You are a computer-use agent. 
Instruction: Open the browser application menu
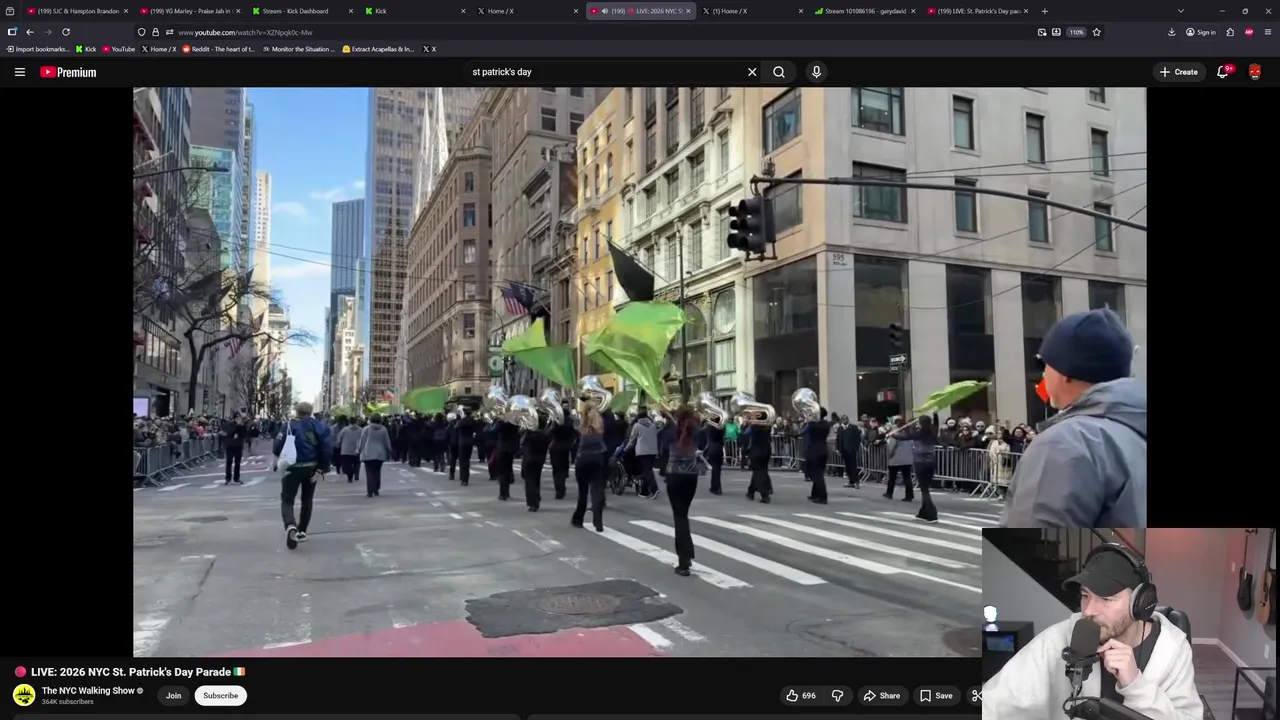(x=1268, y=32)
